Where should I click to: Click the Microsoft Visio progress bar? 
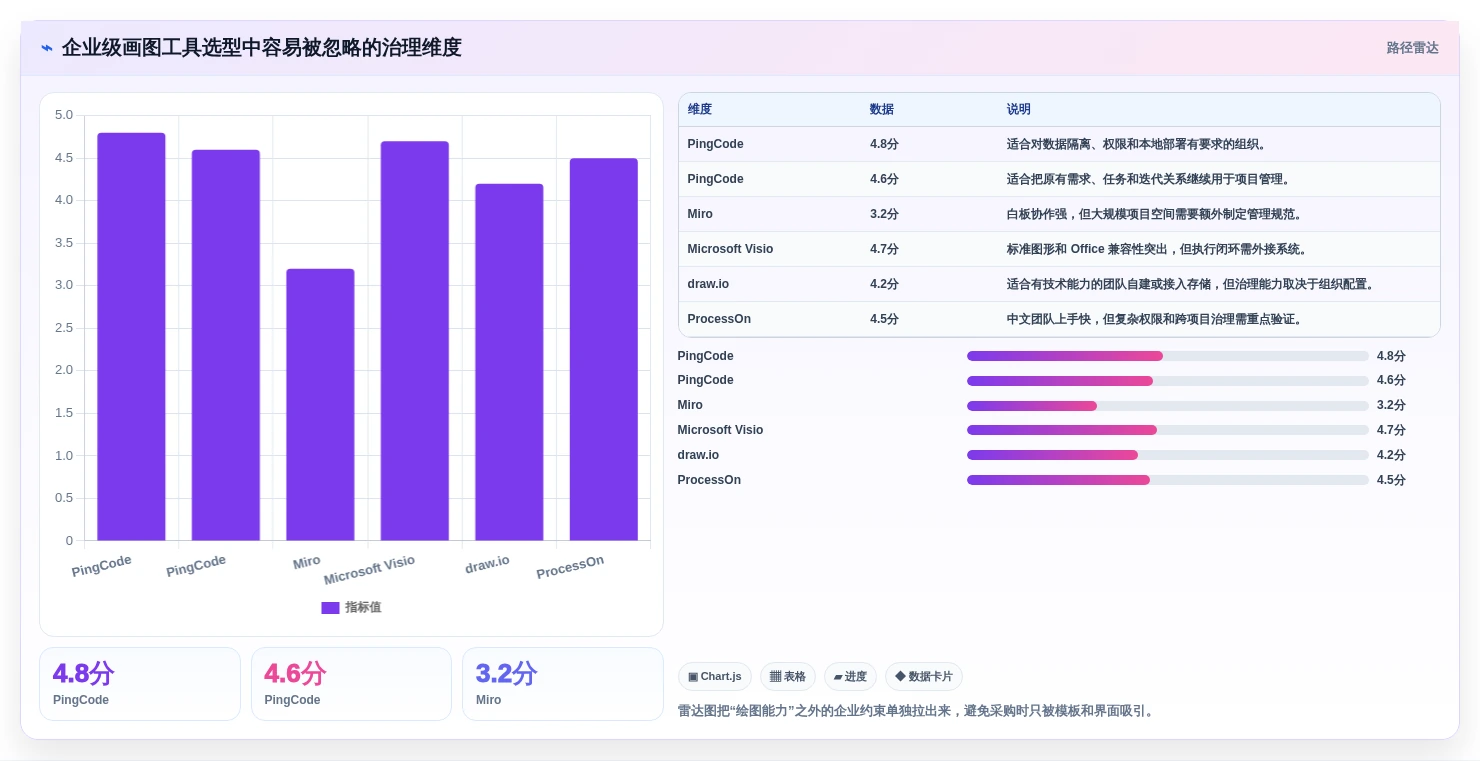point(1167,430)
